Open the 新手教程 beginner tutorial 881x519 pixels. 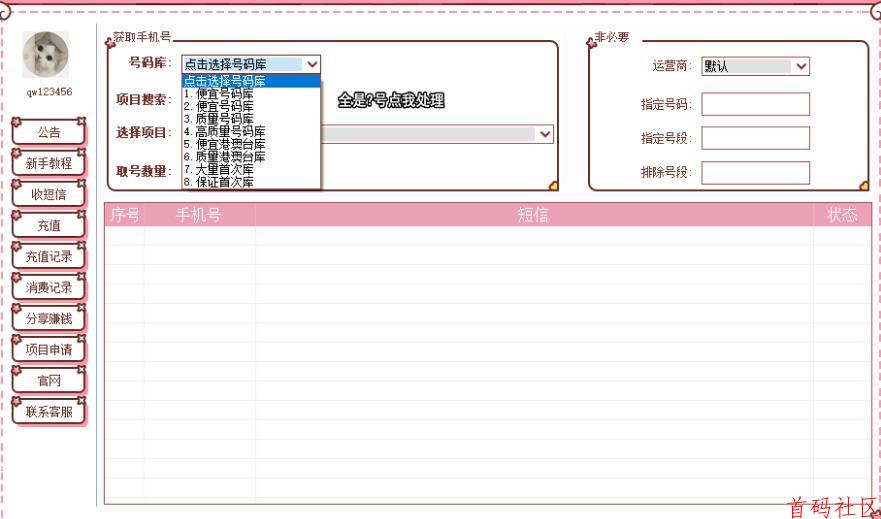pyautogui.click(x=48, y=163)
